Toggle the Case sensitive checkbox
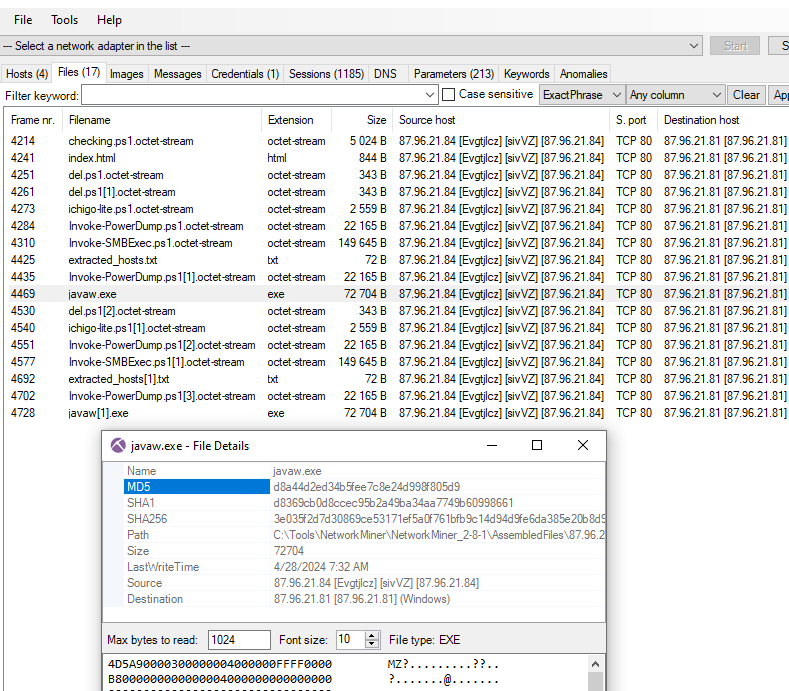This screenshot has height=691, width=789. pos(449,94)
